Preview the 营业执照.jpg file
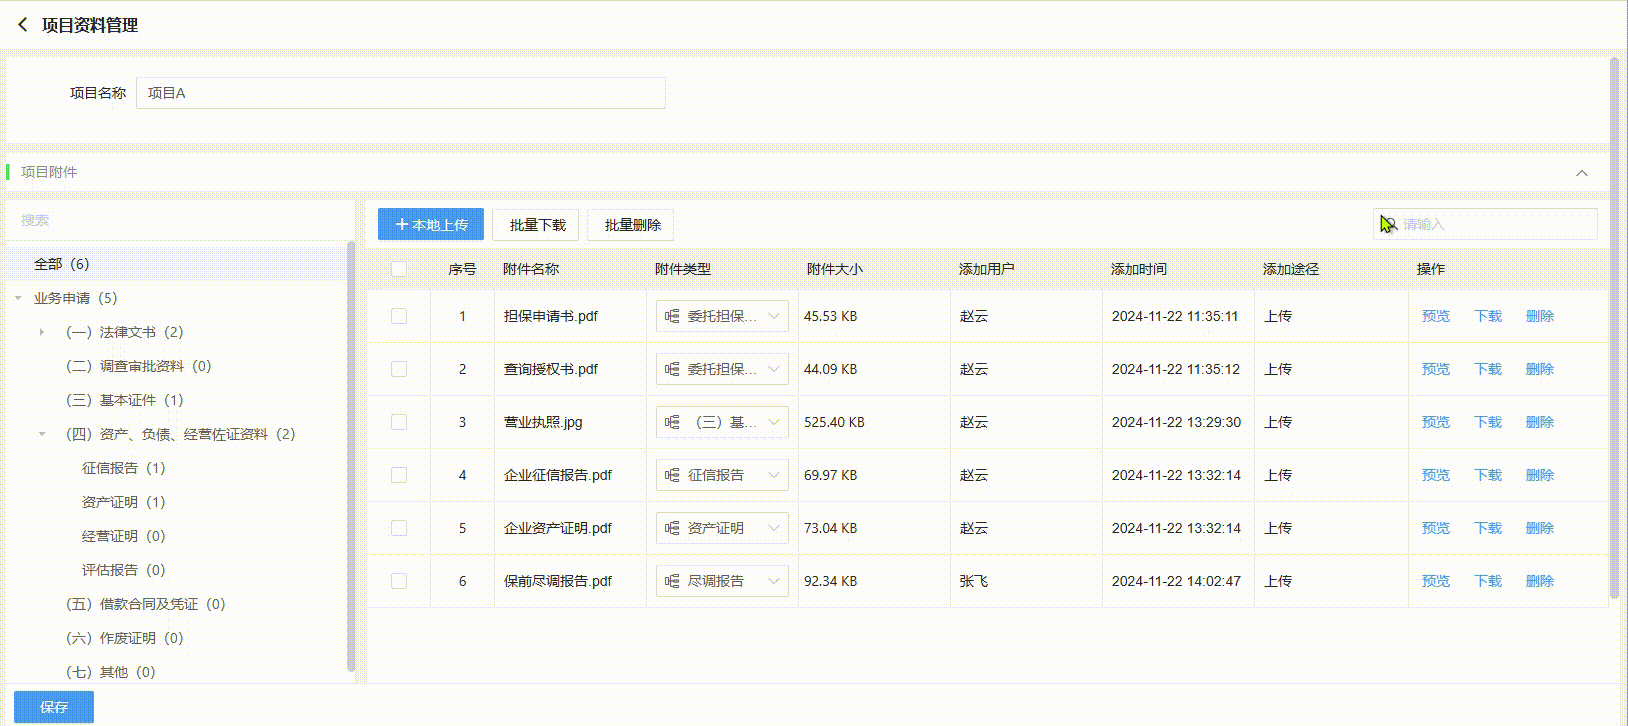 tap(1435, 422)
